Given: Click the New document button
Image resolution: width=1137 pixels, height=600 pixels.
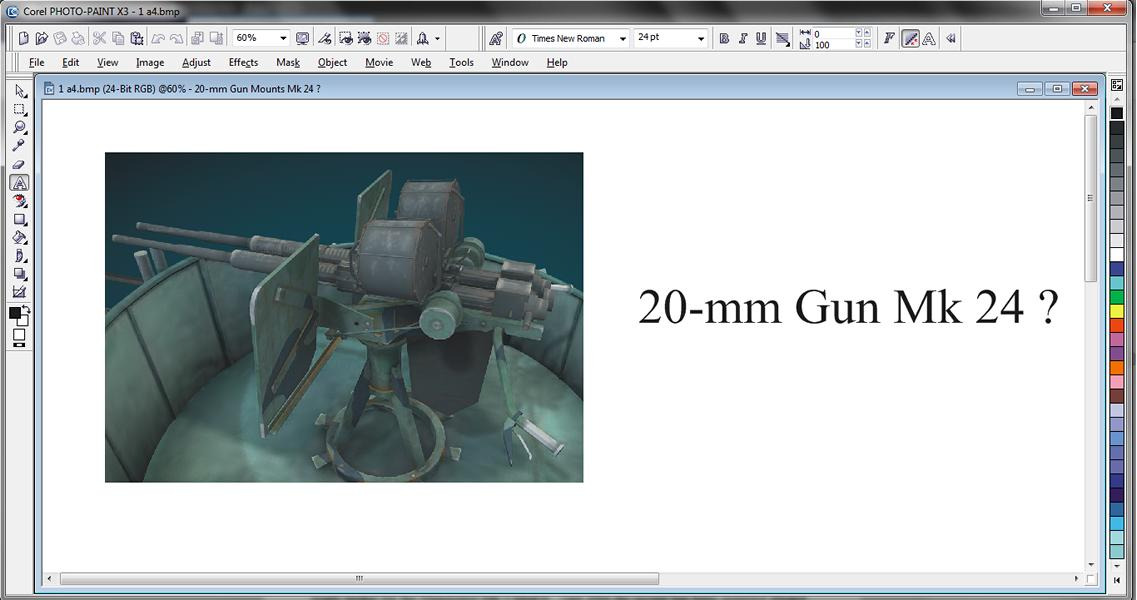Looking at the screenshot, I should point(24,38).
